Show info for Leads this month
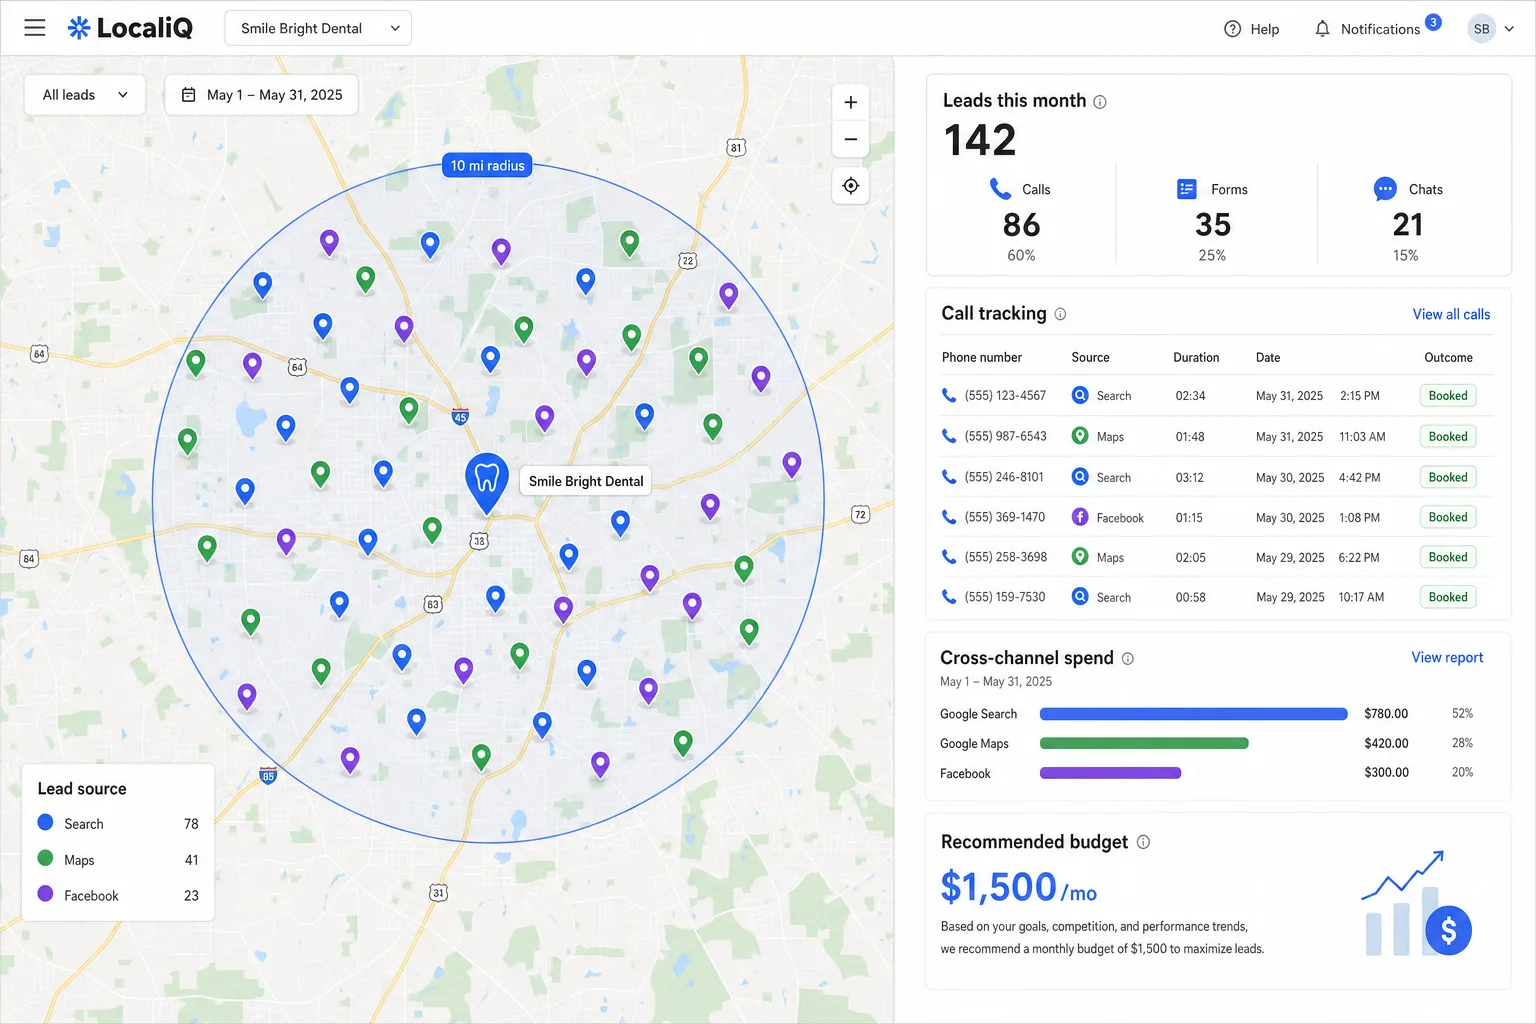This screenshot has height=1024, width=1536. pos(1100,102)
